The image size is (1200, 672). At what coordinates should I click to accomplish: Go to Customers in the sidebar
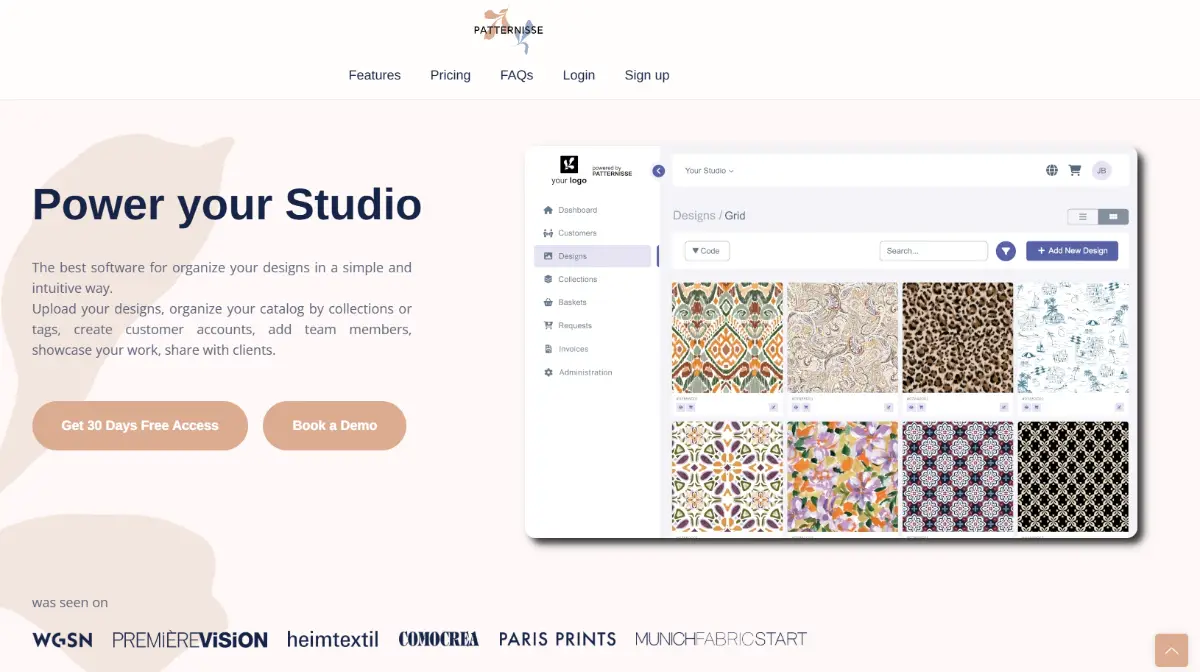click(x=577, y=233)
